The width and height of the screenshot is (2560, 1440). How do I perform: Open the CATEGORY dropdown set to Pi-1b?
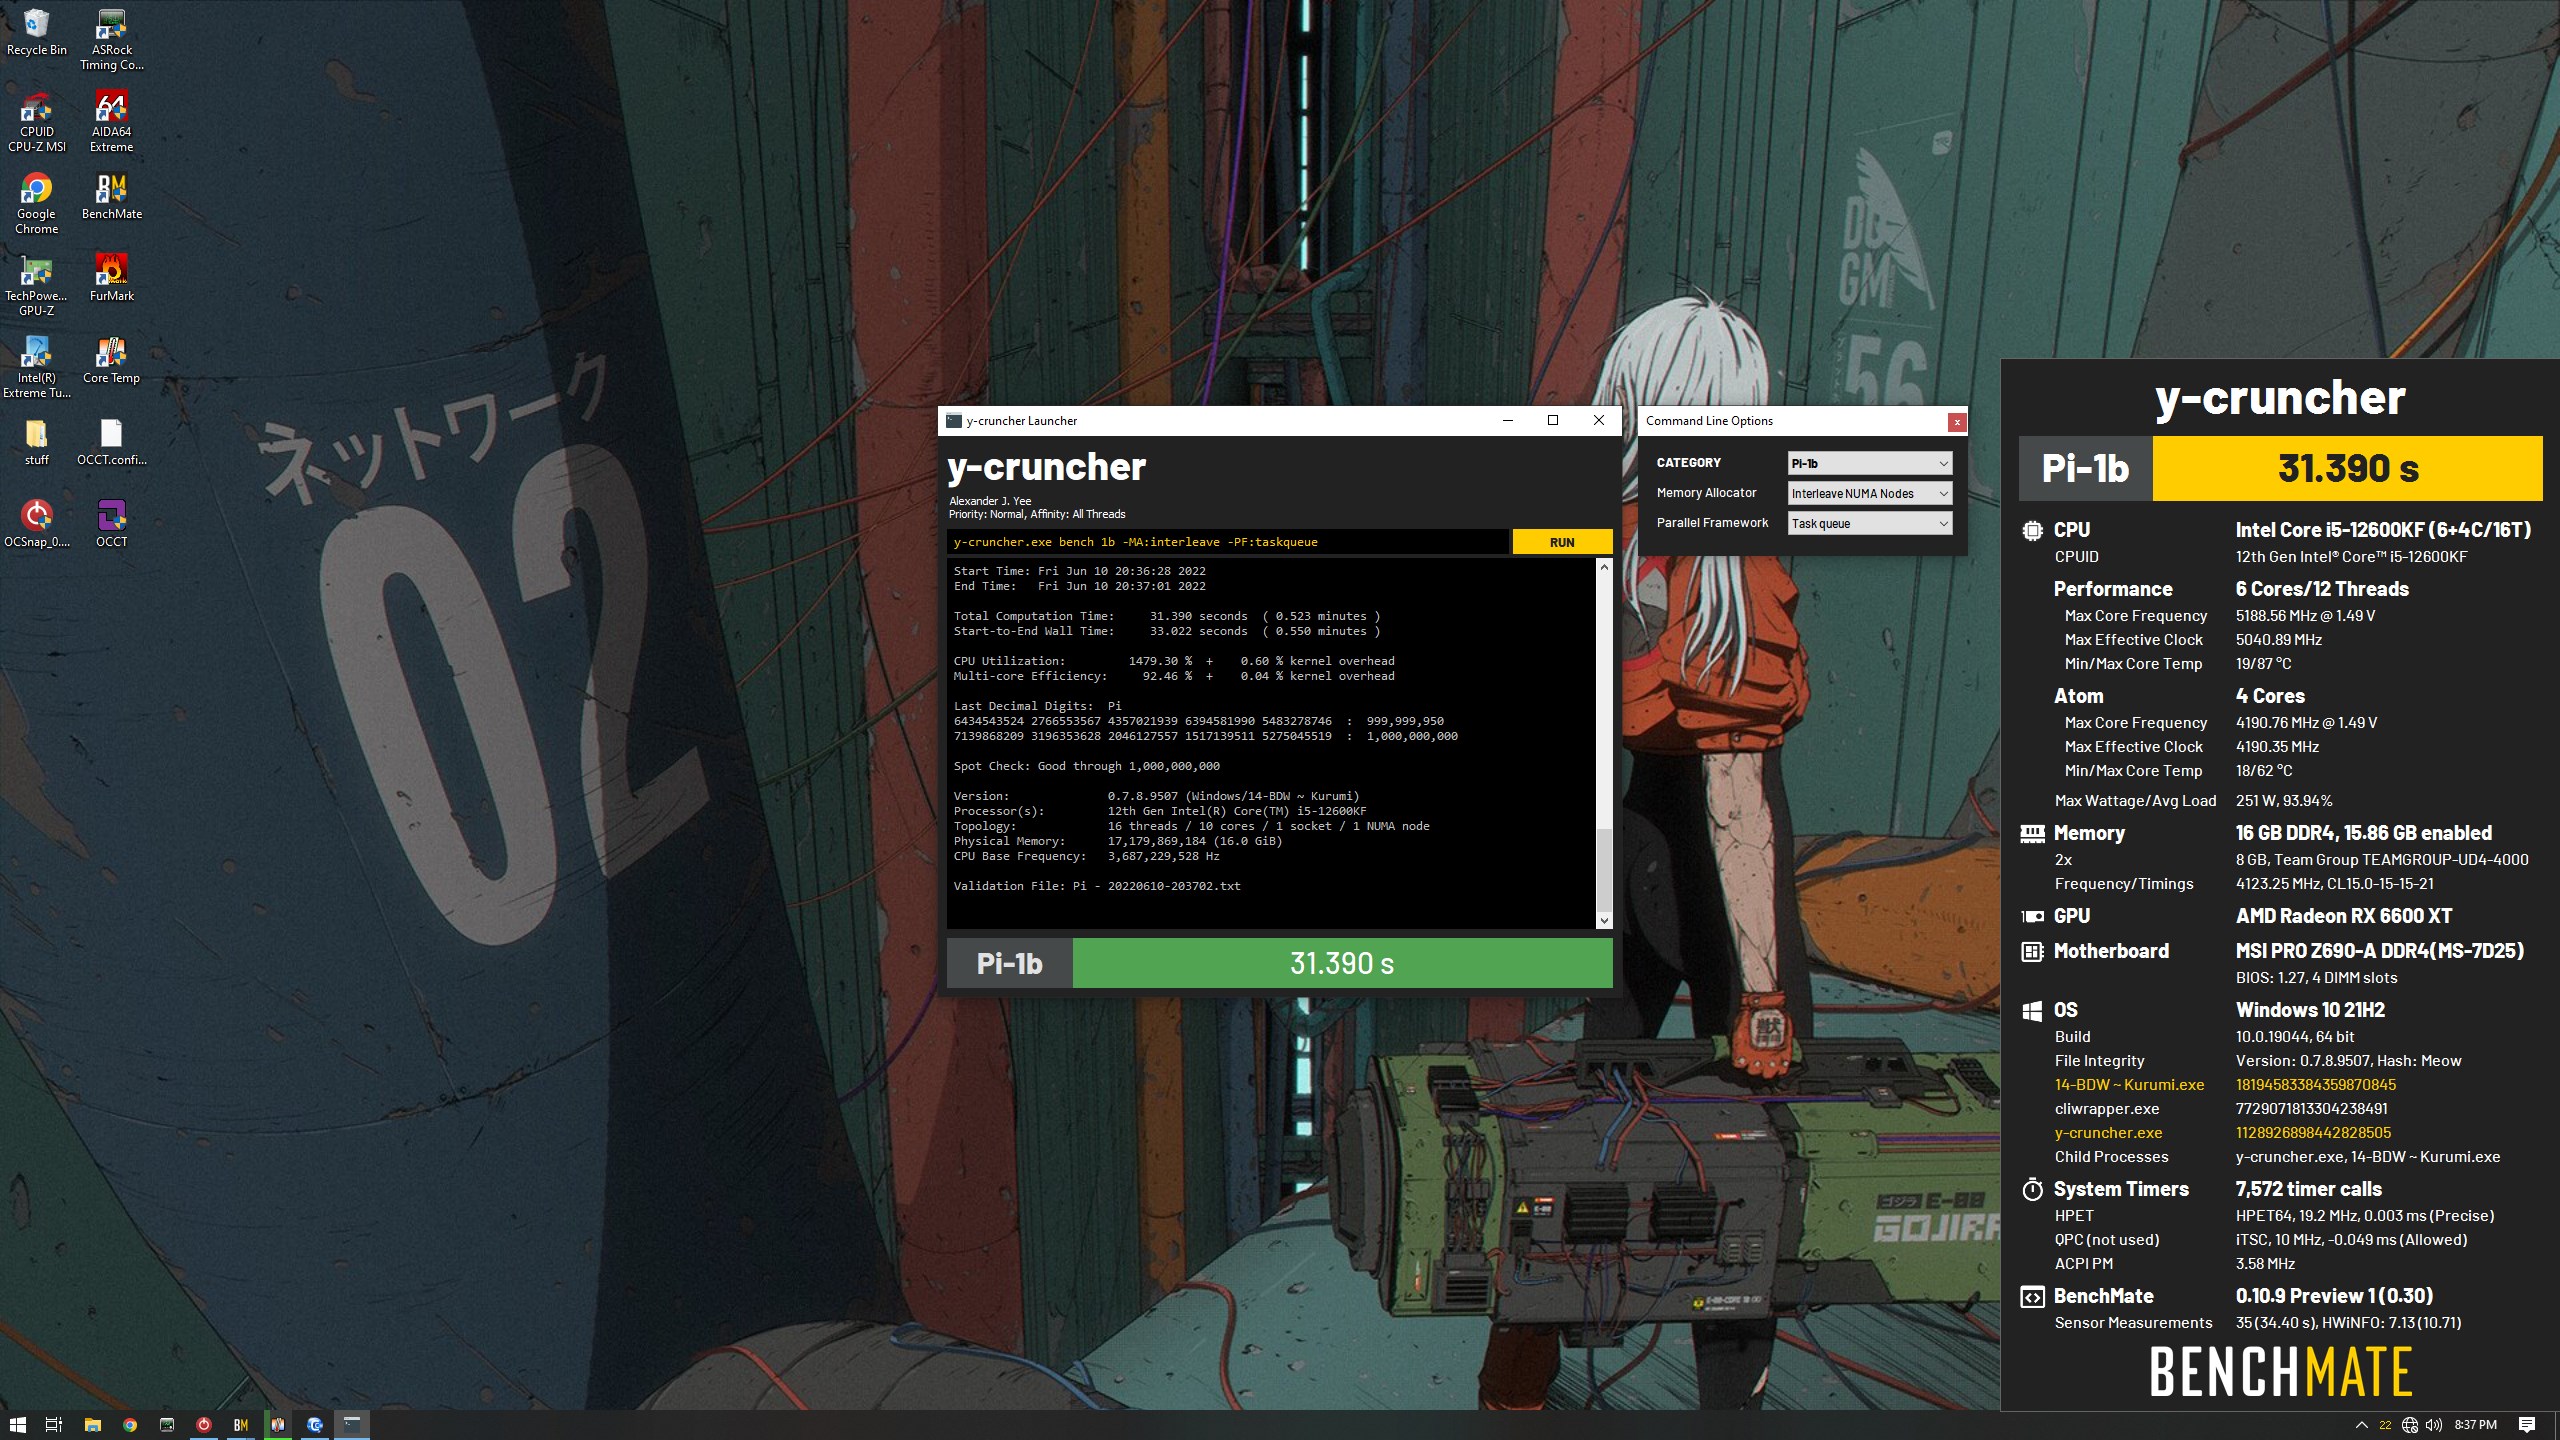tap(1870, 463)
